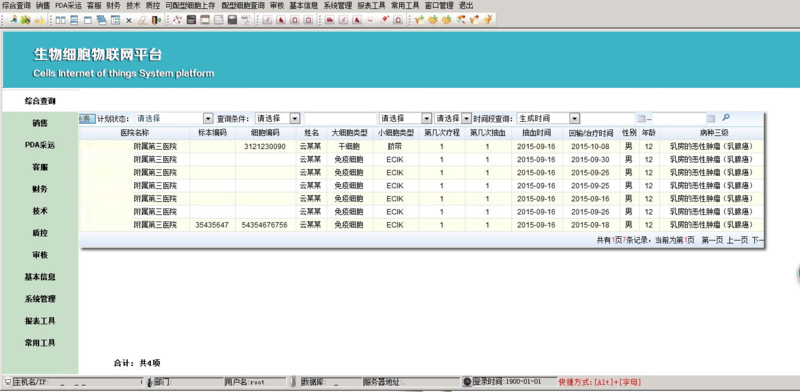Click the person icon at the toolbar start
Screen dimensions: 800x392
click(14, 20)
